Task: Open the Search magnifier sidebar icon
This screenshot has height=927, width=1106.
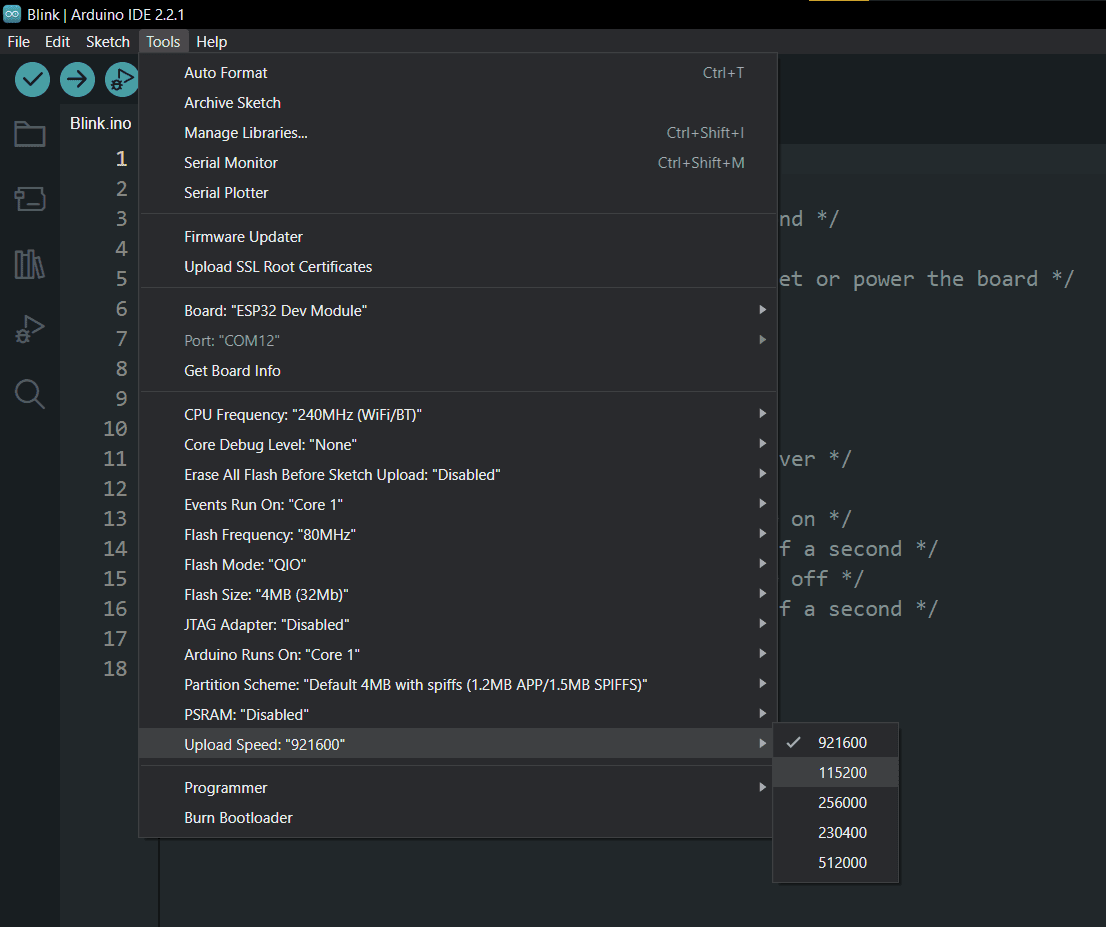Action: coord(30,394)
